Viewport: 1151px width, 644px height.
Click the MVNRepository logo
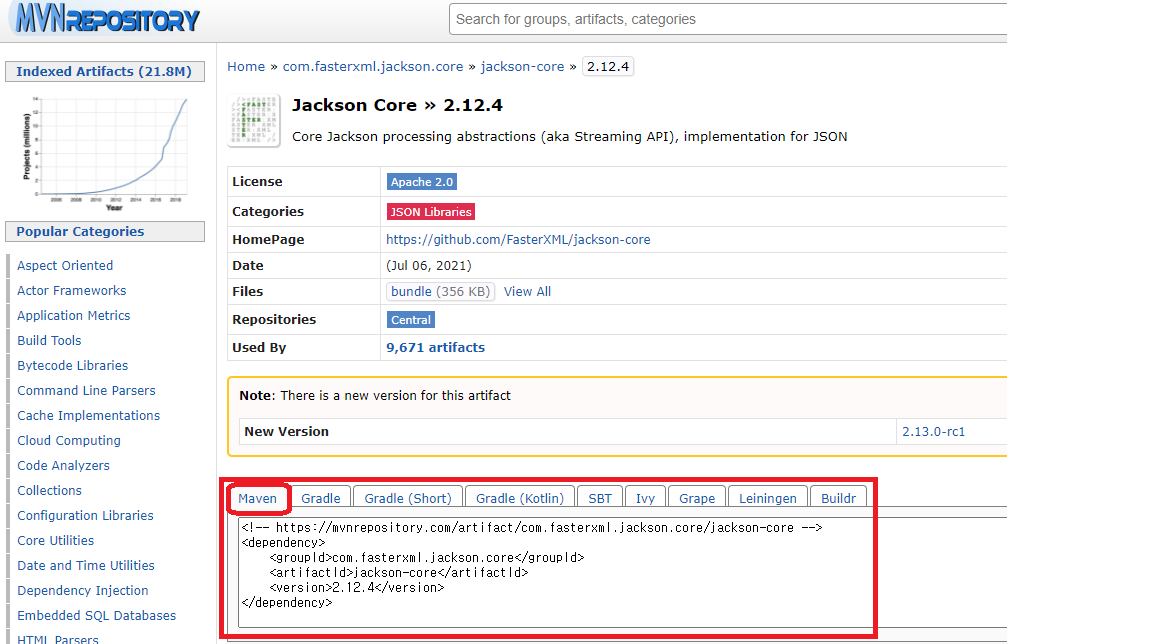pyautogui.click(x=106, y=18)
